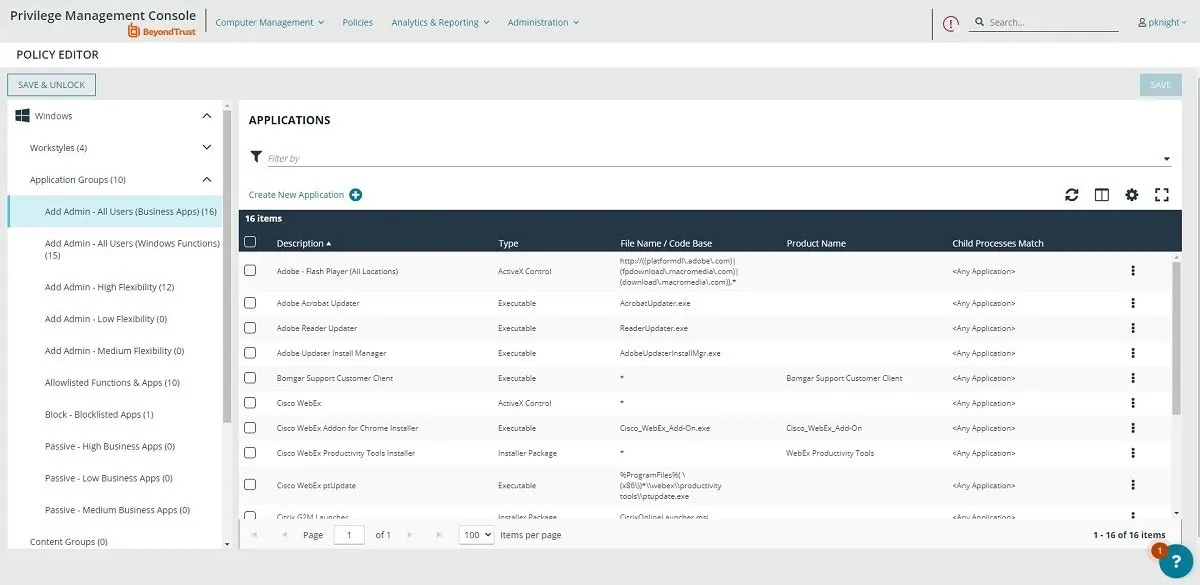Open grid settings gear icon
This screenshot has height=585, width=1200.
pyautogui.click(x=1132, y=195)
